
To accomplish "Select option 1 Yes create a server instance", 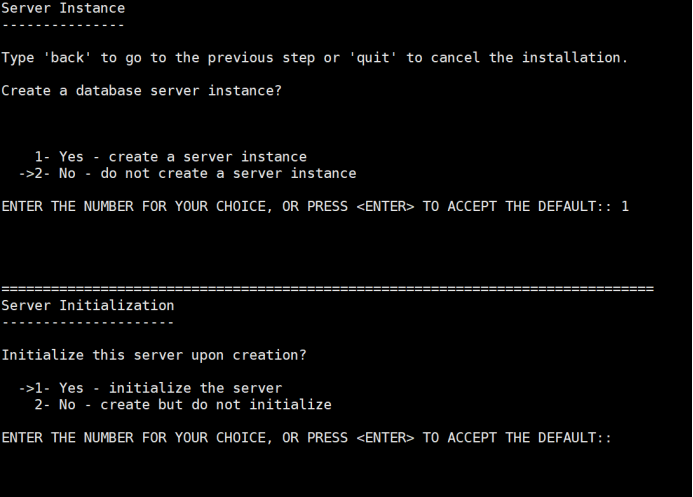I will point(171,157).
